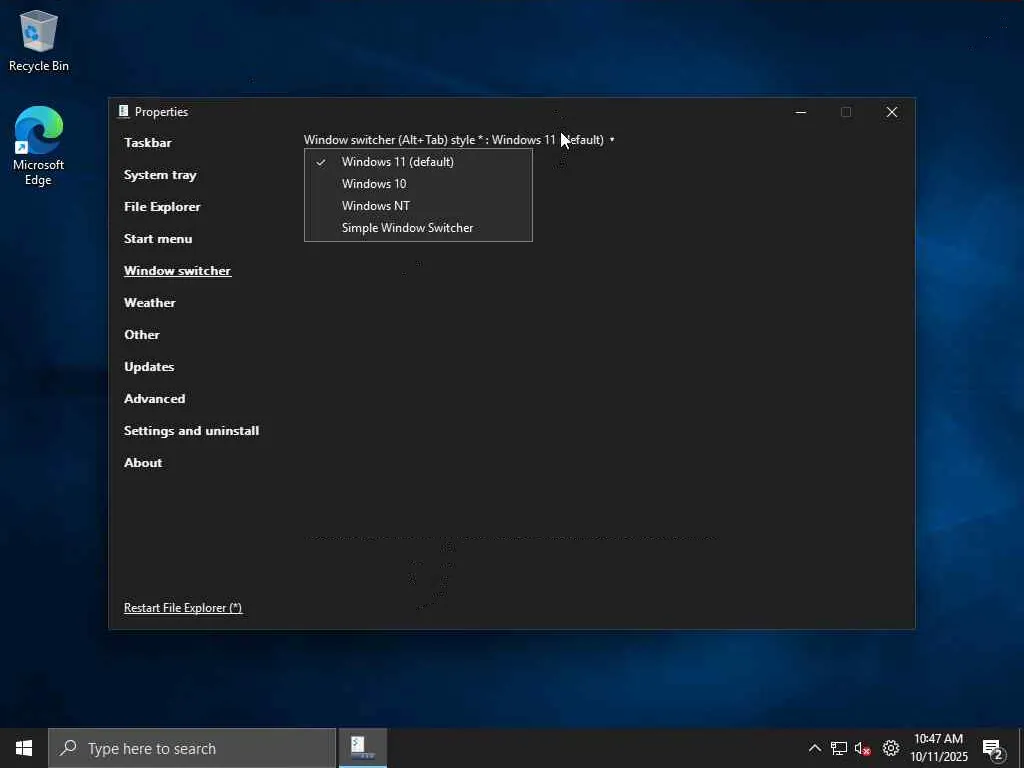Go to the Updates section
The width and height of the screenshot is (1024, 768).
pyautogui.click(x=149, y=366)
